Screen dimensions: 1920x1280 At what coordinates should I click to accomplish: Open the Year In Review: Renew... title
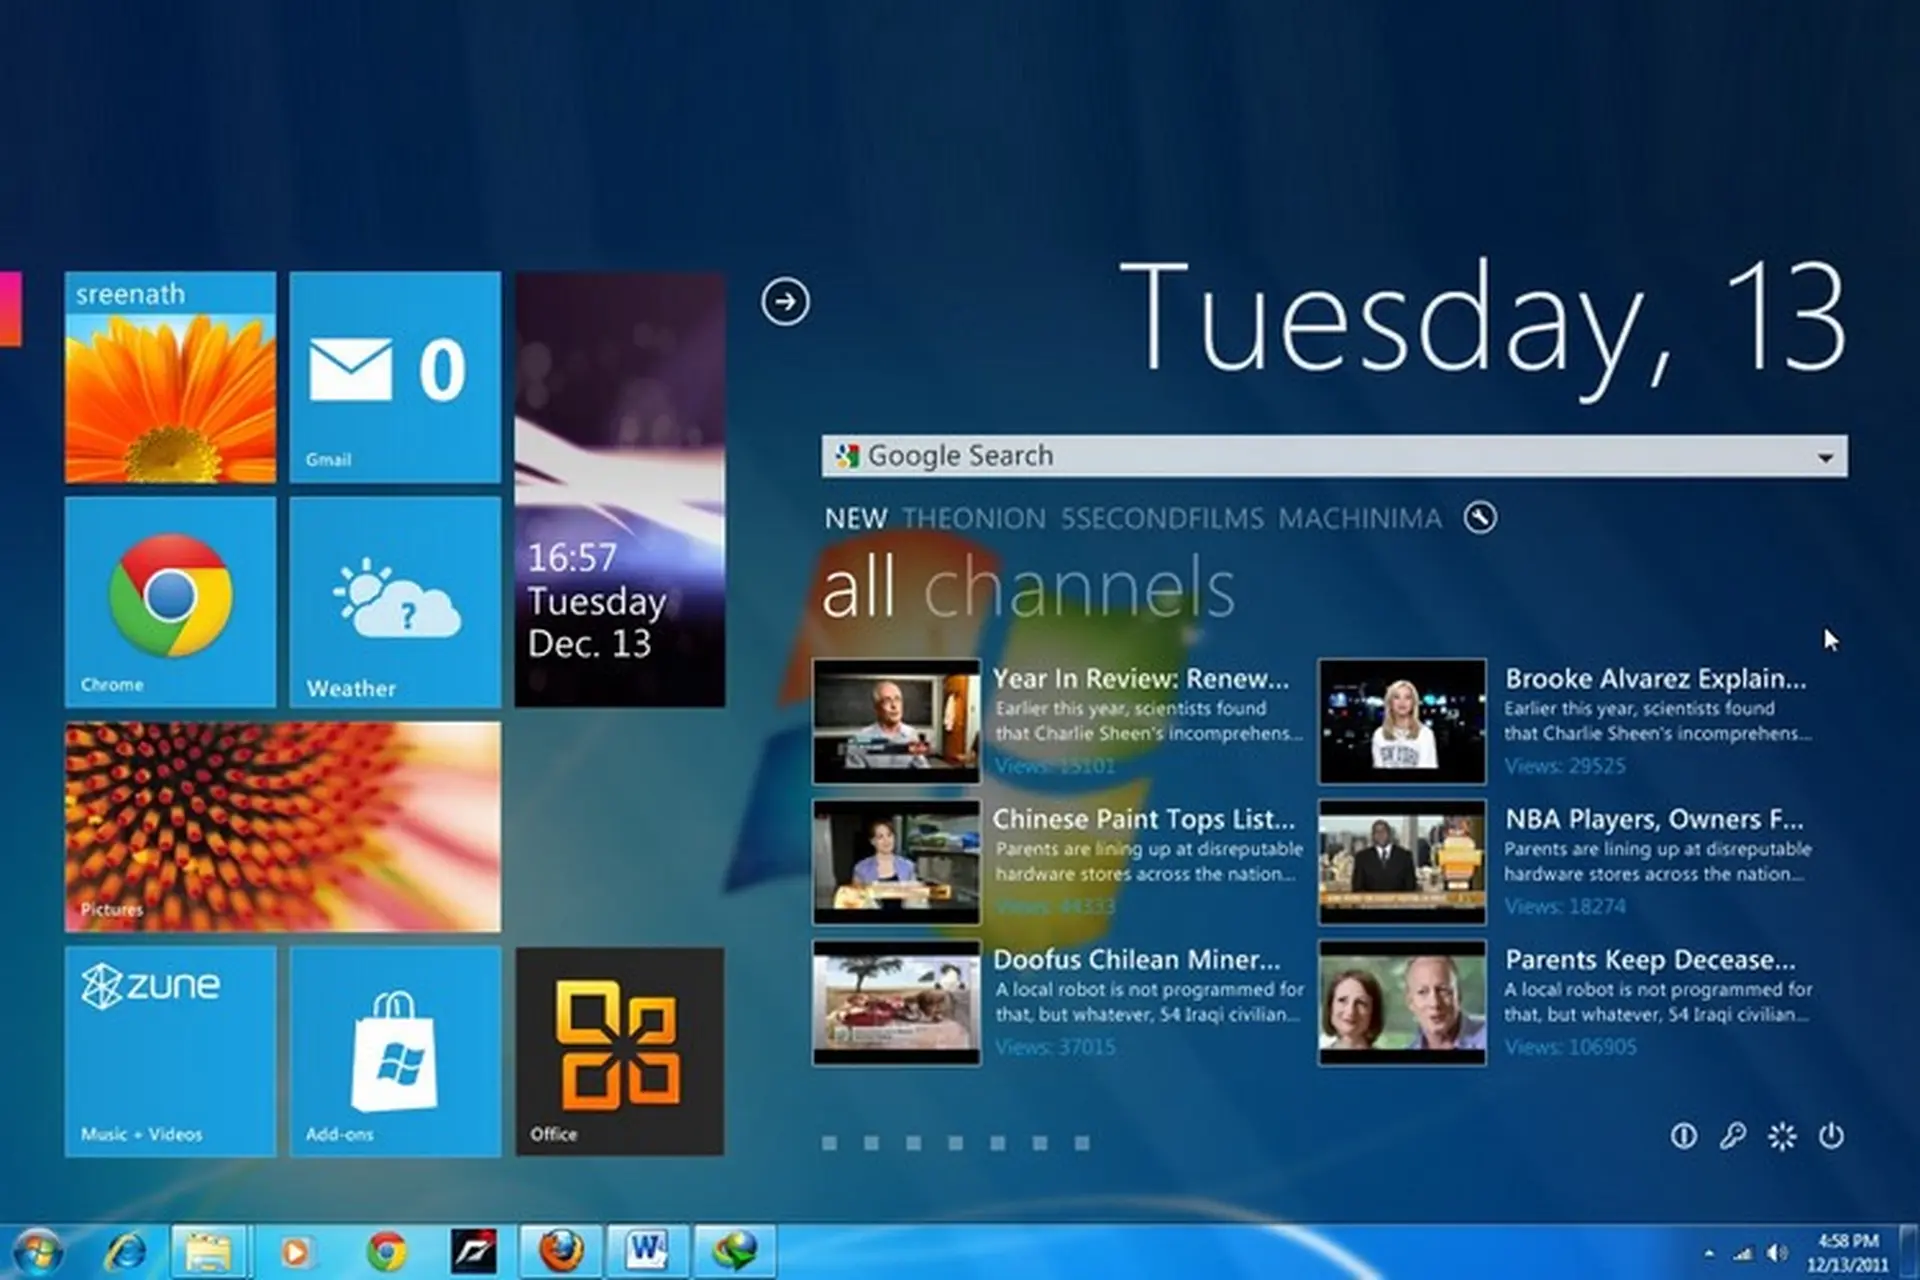1141,679
